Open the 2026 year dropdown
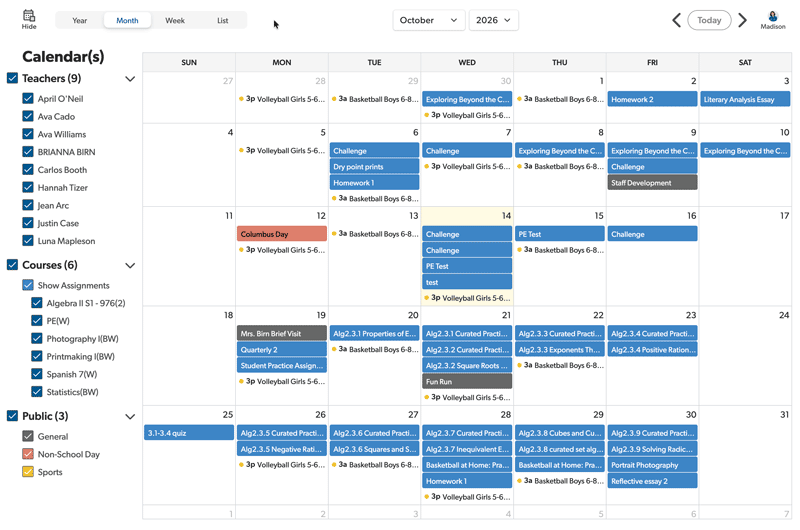Screen dimensions: 800x530 click(493, 20)
